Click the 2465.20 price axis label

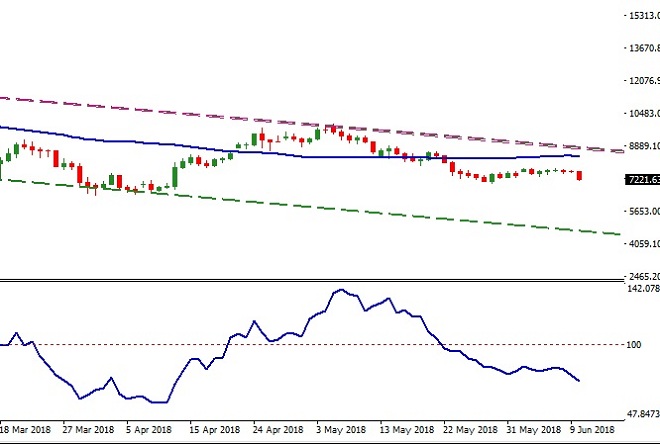(644, 277)
